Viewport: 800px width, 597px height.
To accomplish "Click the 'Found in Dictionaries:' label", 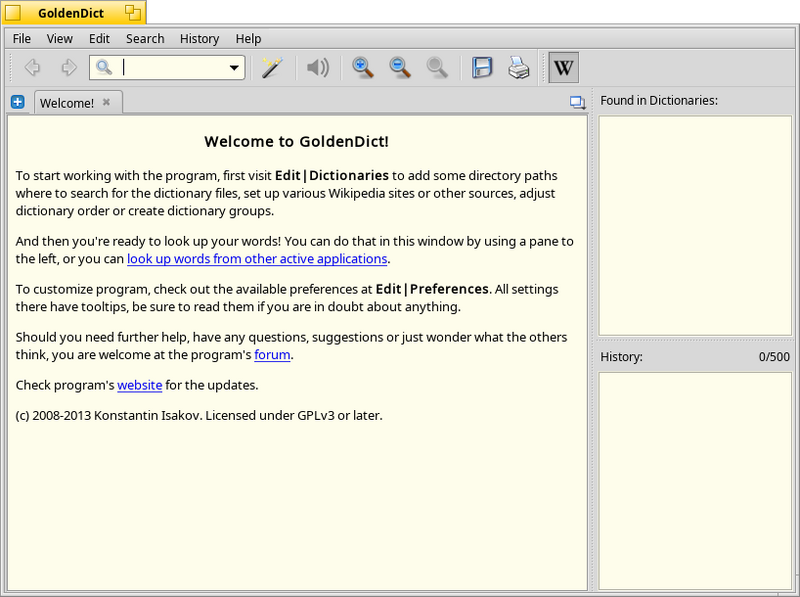I will click(x=659, y=101).
